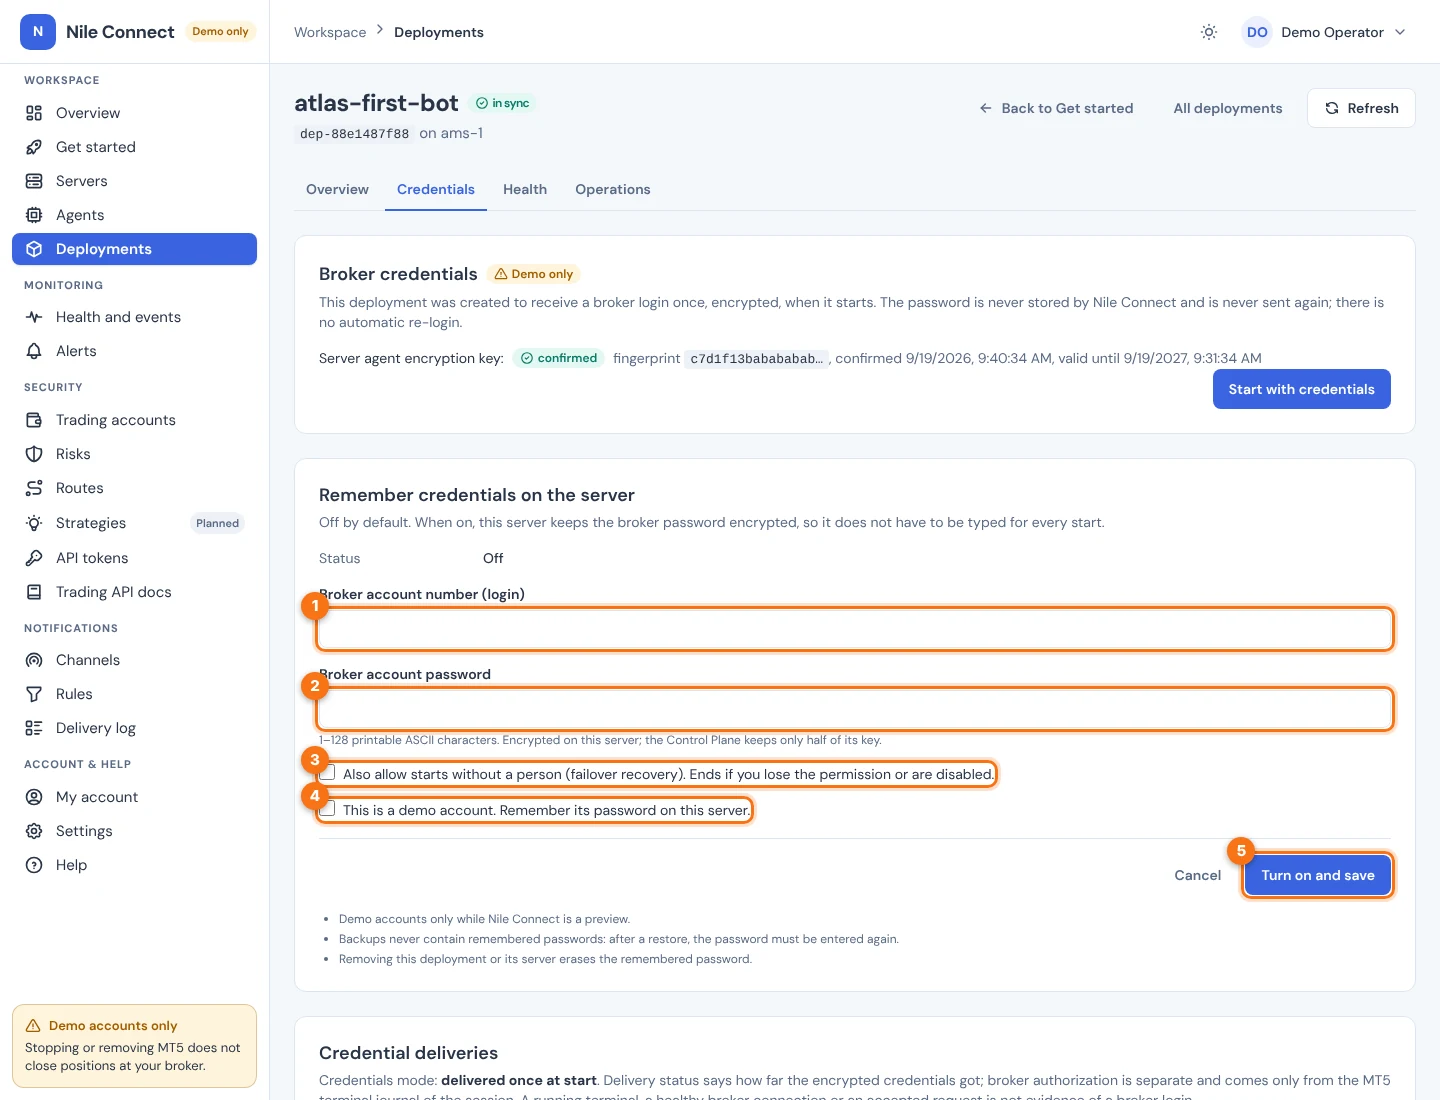Viewport: 1440px width, 1100px height.
Task: Check the This is a demo account box
Action: point(327,809)
